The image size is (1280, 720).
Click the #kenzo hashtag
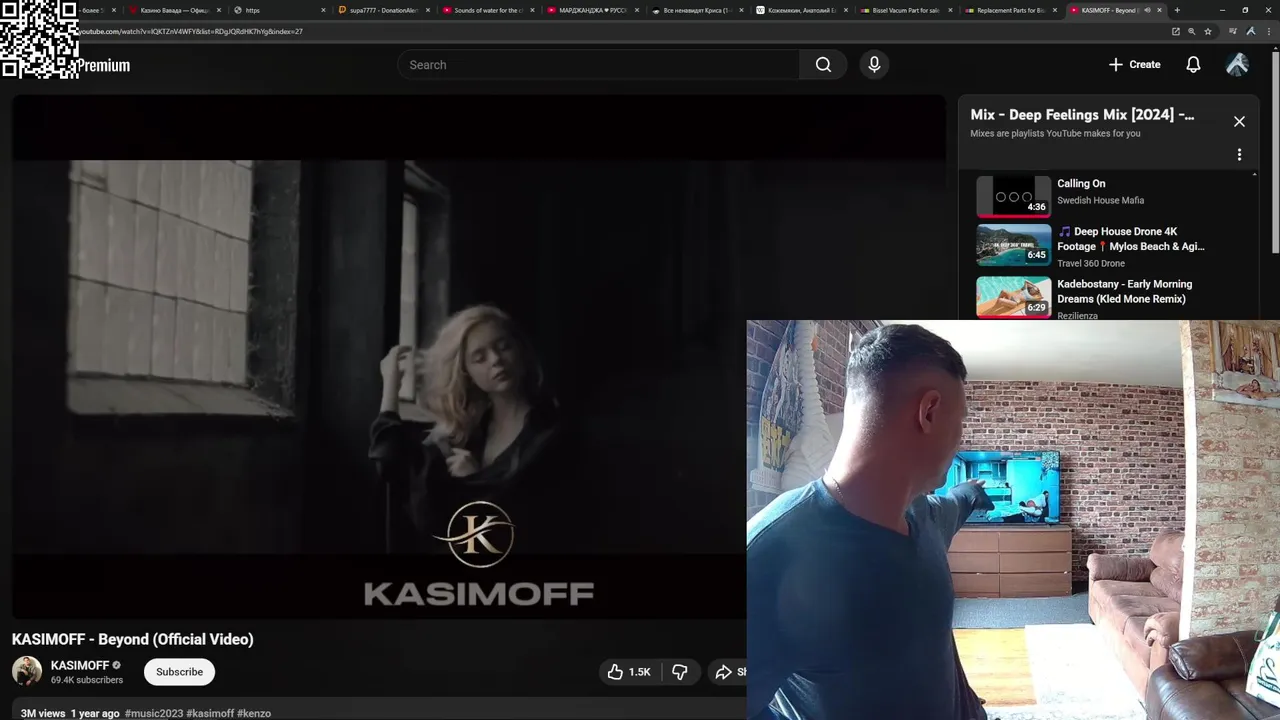pos(254,713)
